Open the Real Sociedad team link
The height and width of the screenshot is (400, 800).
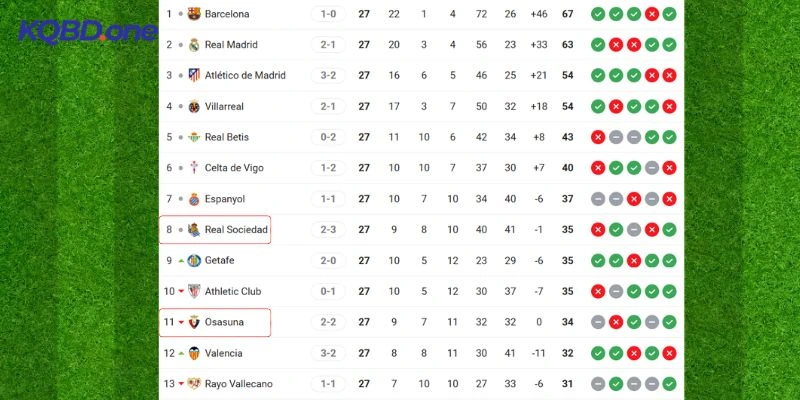click(x=236, y=230)
